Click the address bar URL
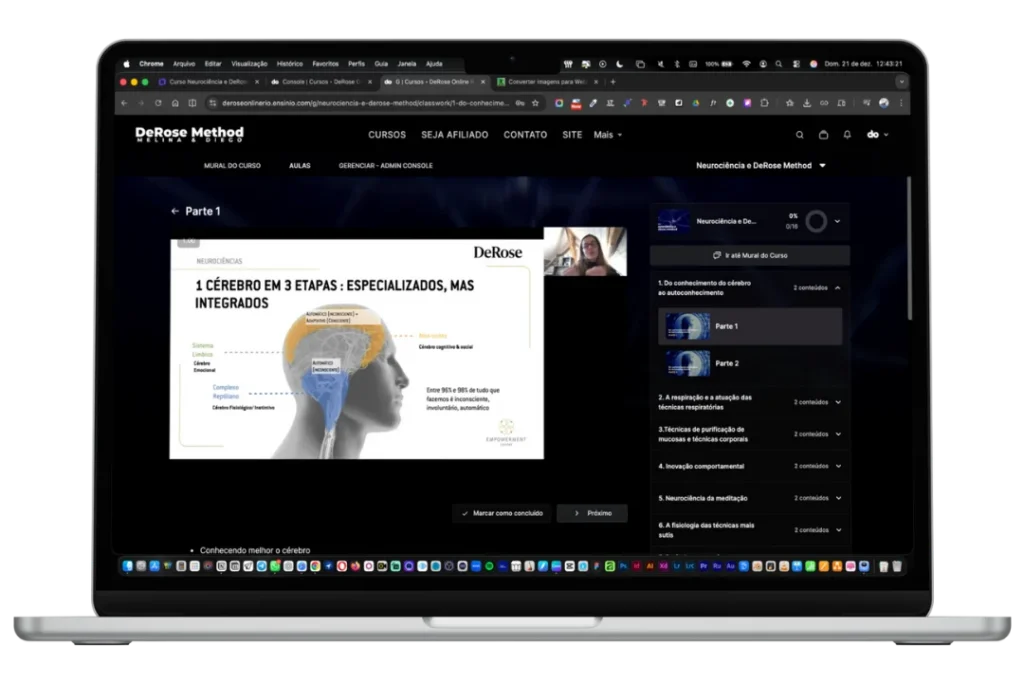This screenshot has width=1024, height=683. point(364,103)
